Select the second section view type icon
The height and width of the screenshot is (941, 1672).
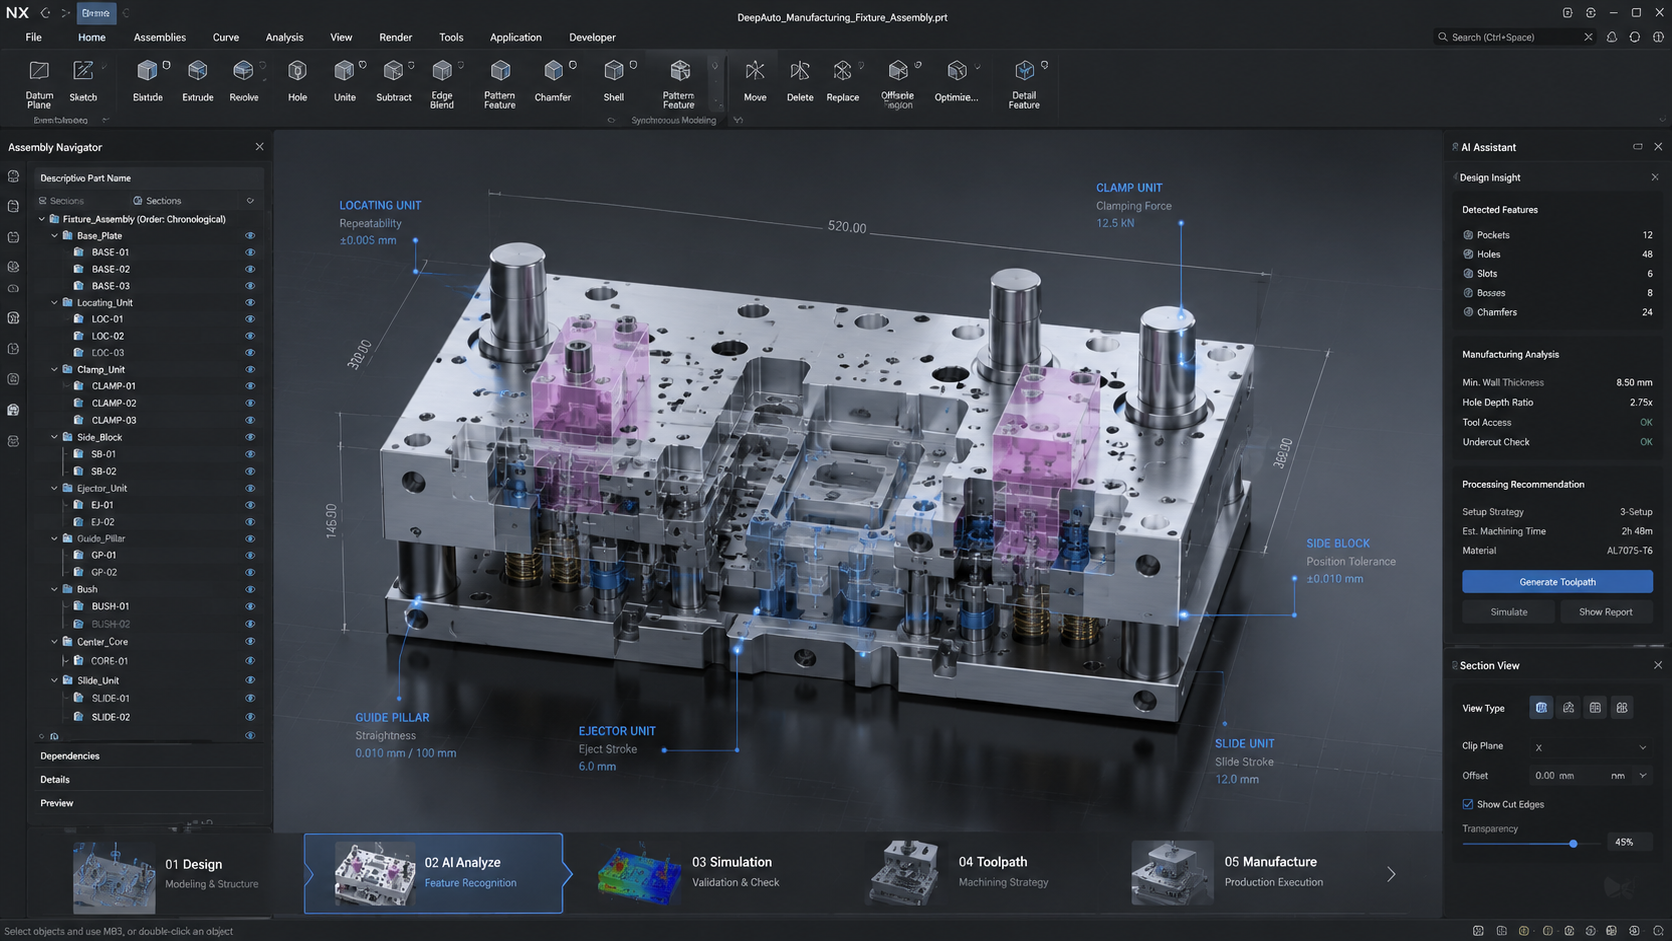pyautogui.click(x=1568, y=708)
